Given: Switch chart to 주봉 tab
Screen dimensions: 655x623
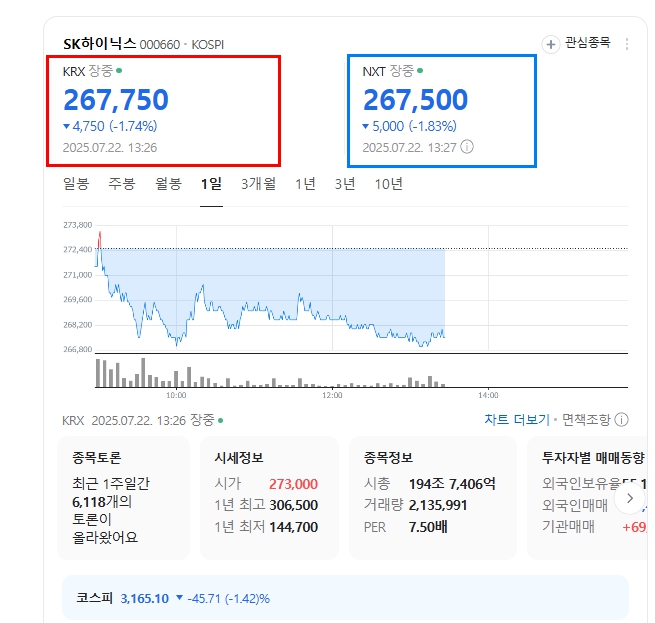Looking at the screenshot, I should (122, 184).
